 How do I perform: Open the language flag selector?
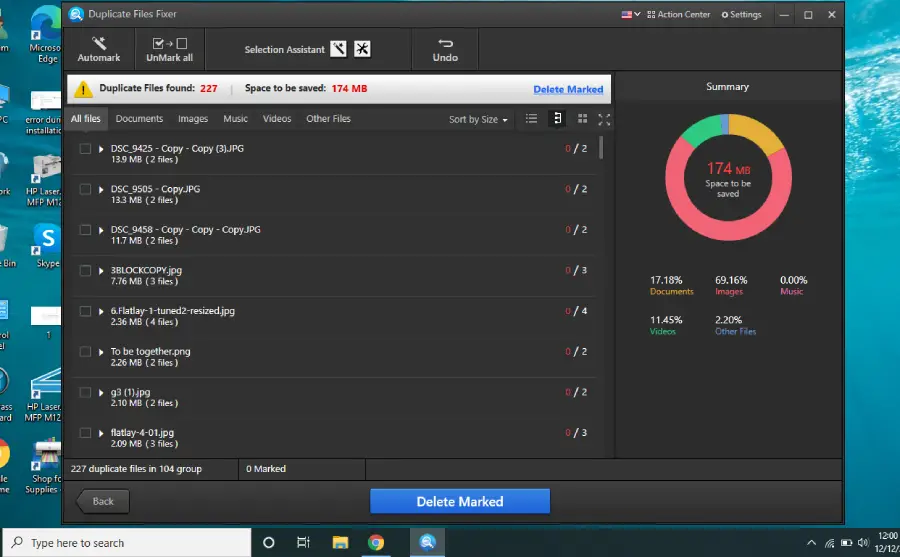(x=631, y=14)
